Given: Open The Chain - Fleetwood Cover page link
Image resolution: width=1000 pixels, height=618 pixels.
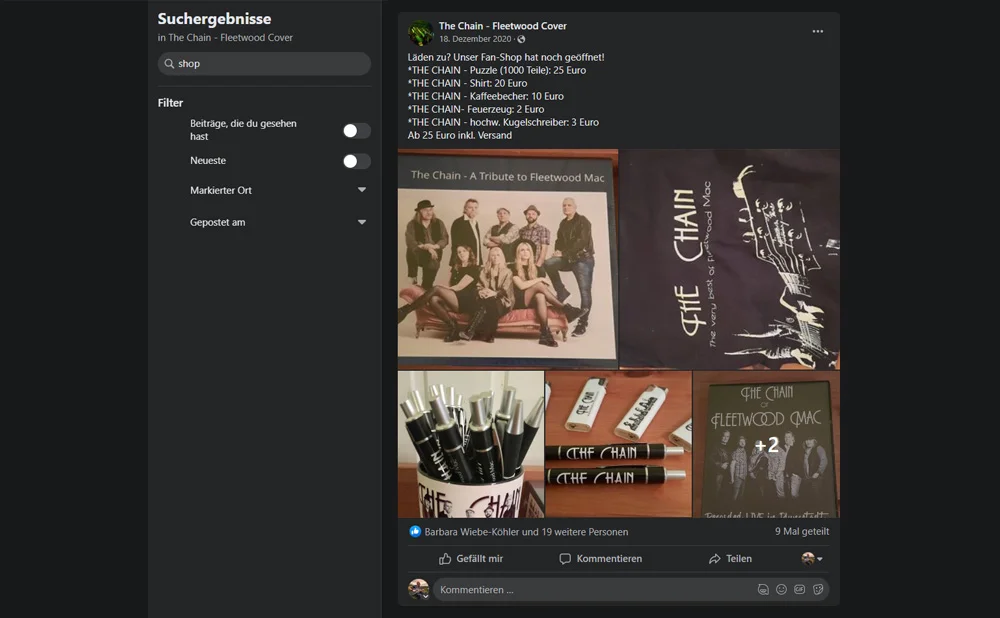Looking at the screenshot, I should [503, 26].
